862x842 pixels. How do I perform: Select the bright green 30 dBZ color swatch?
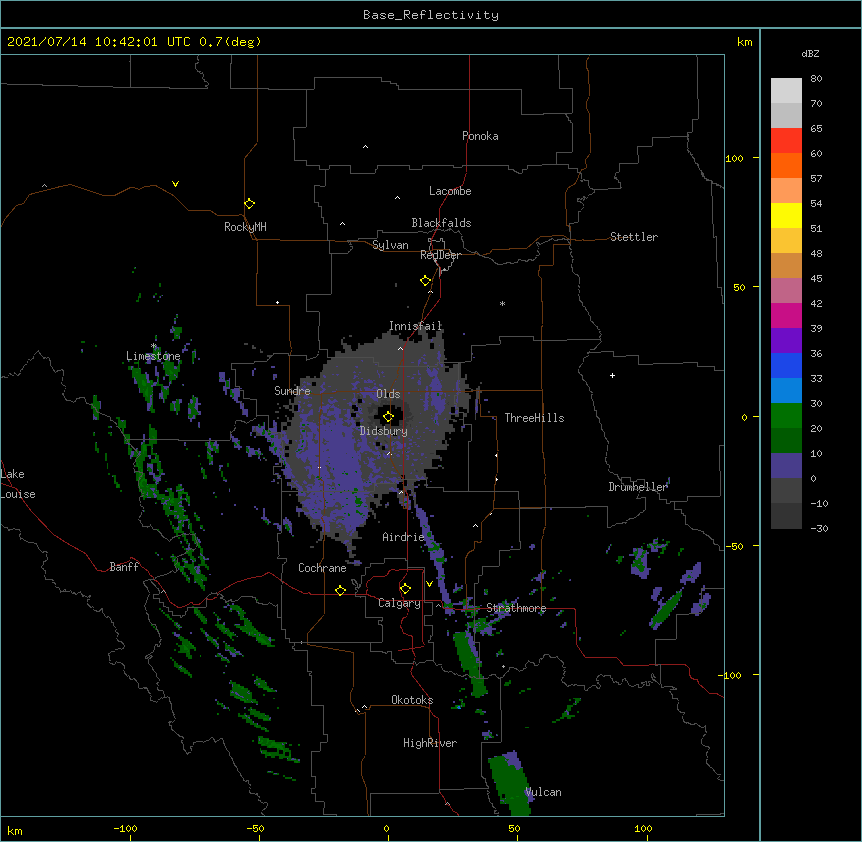786,416
